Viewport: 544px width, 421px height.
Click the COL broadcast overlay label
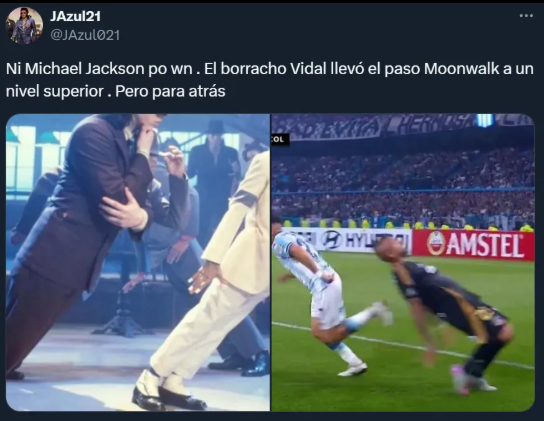(279, 139)
